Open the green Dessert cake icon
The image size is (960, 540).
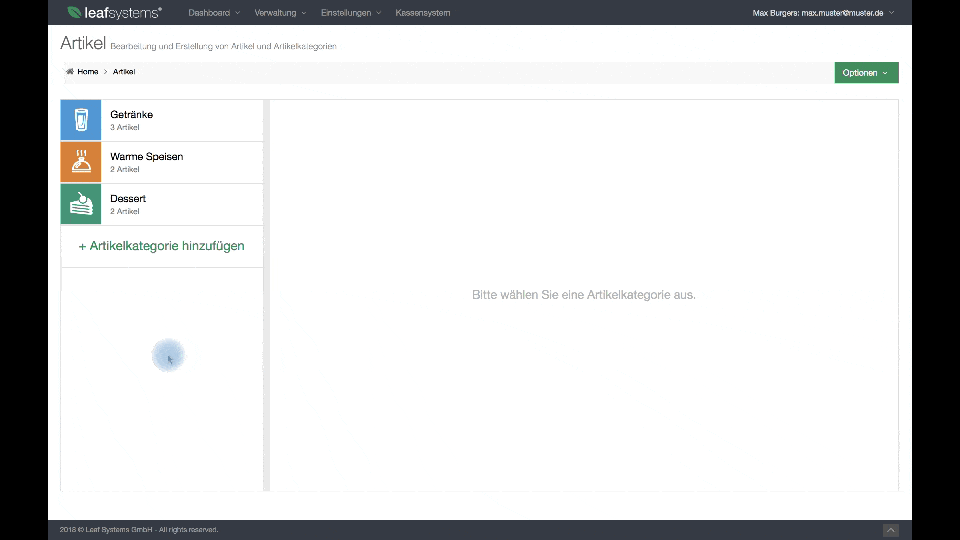click(81, 204)
